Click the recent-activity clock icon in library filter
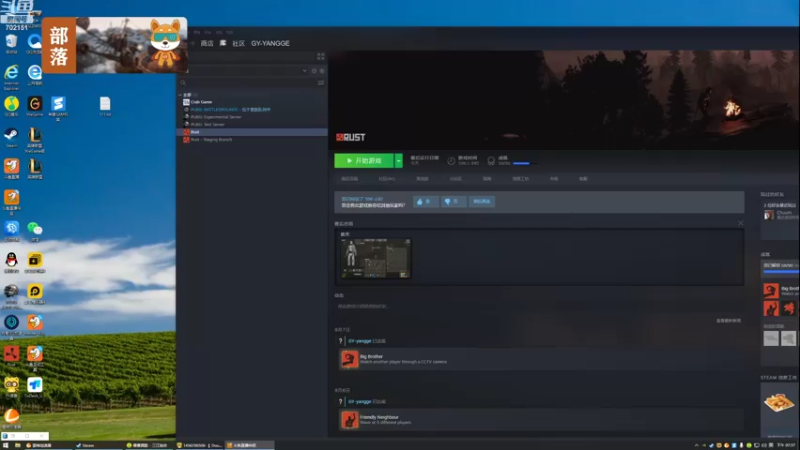 click(x=314, y=71)
